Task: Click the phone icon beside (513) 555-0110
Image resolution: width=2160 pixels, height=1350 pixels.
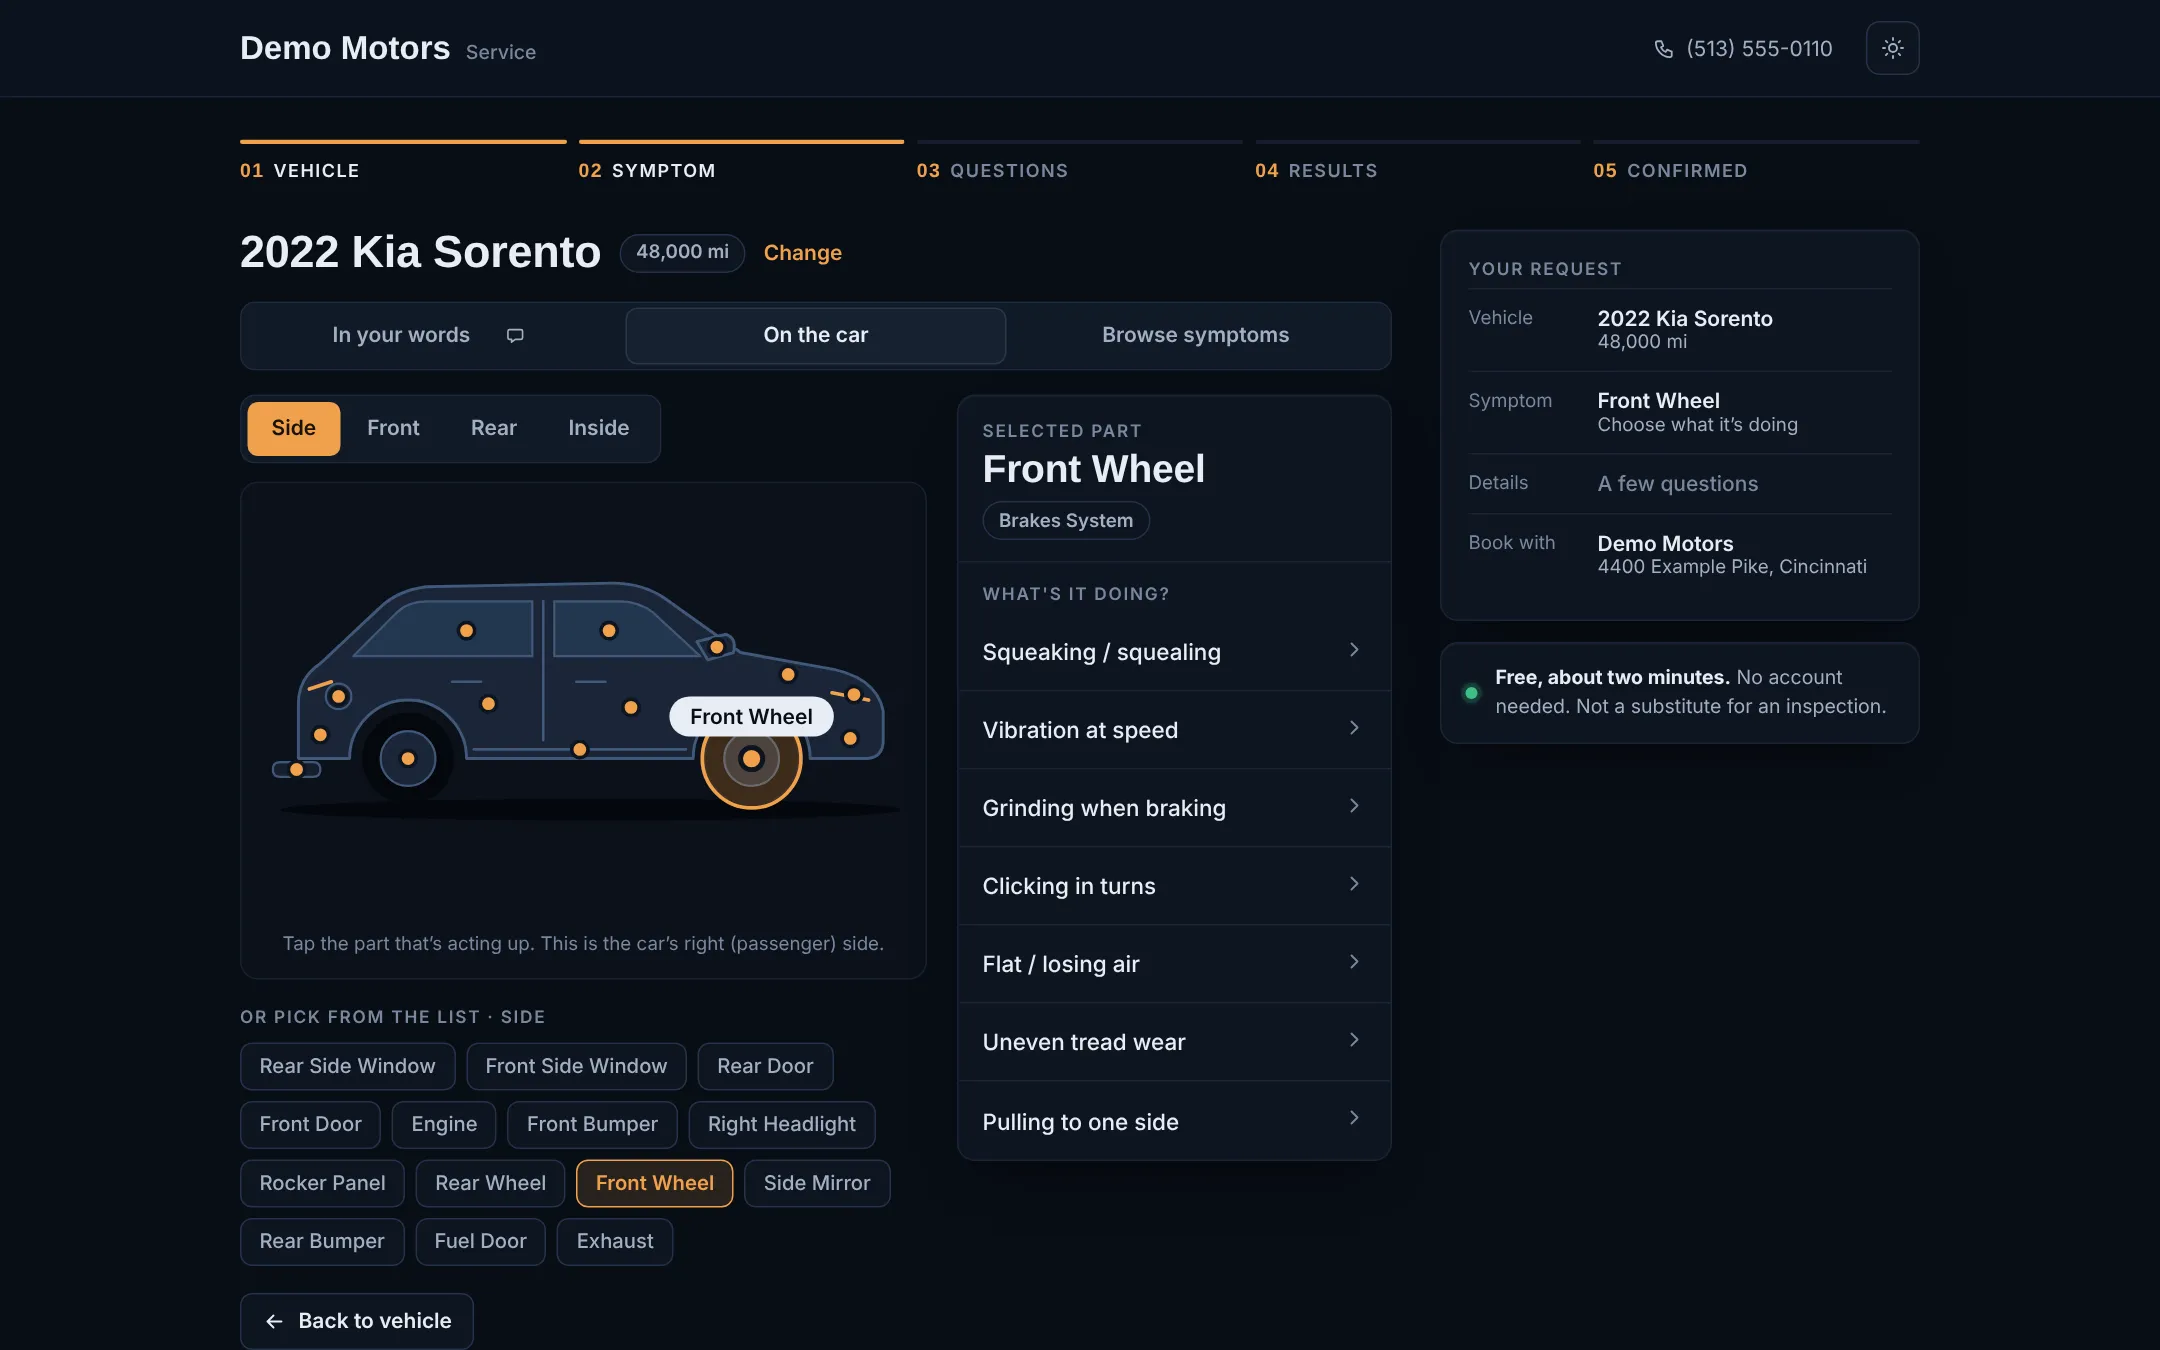Action: tap(1663, 49)
